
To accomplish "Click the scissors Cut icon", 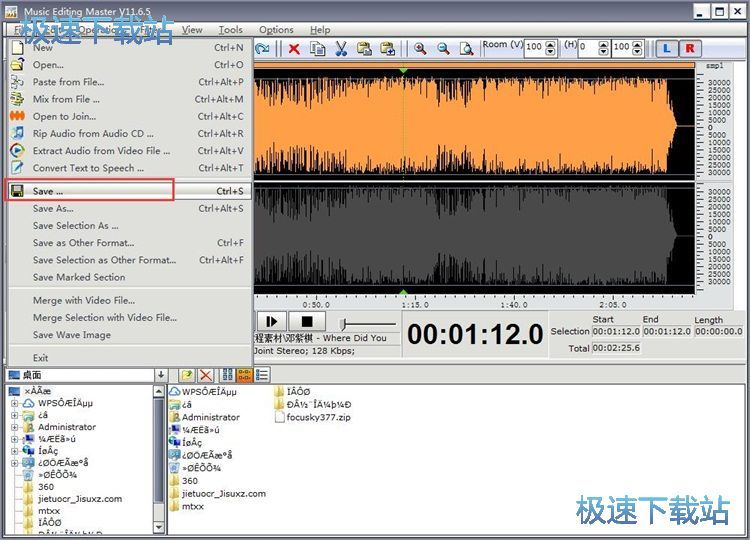I will 341,49.
